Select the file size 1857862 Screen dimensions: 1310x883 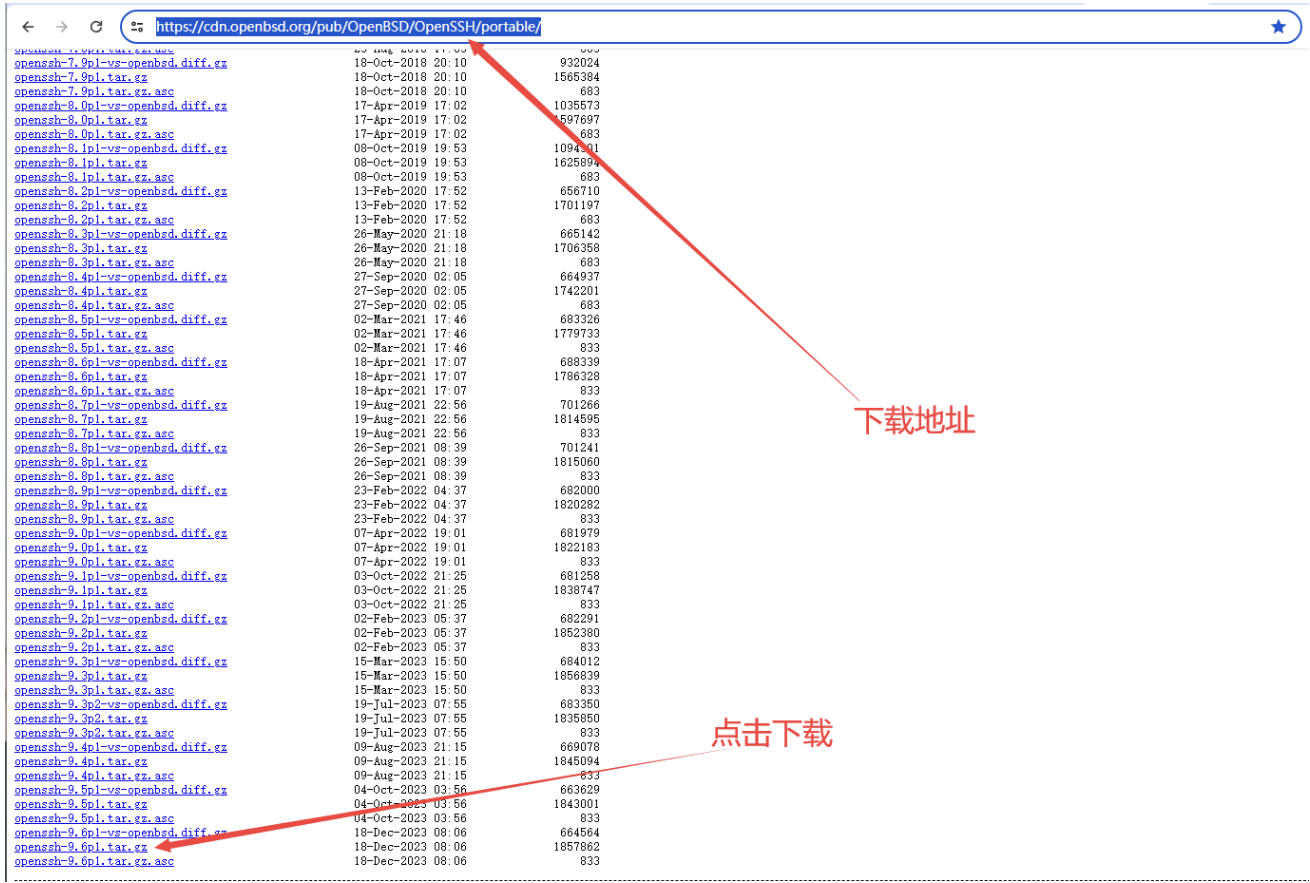tap(577, 847)
